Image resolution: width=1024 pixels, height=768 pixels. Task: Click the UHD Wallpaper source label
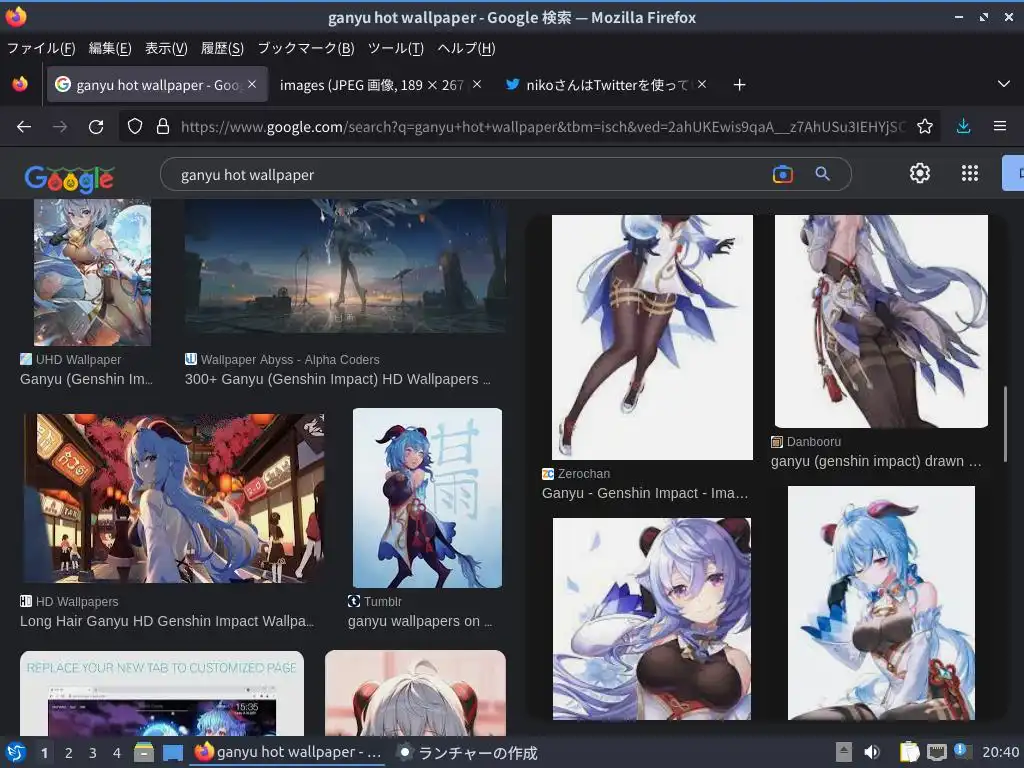pos(78,360)
